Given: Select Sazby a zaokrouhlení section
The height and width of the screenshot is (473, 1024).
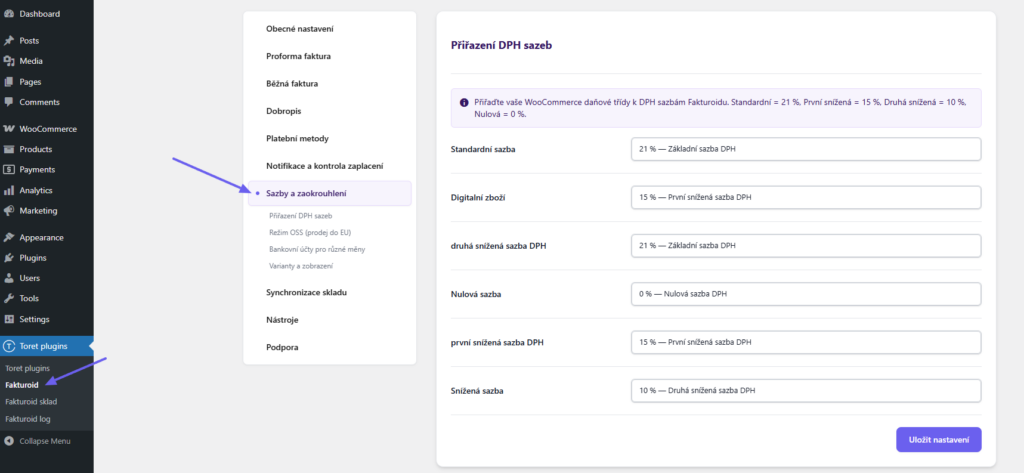Looking at the screenshot, I should 330,193.
